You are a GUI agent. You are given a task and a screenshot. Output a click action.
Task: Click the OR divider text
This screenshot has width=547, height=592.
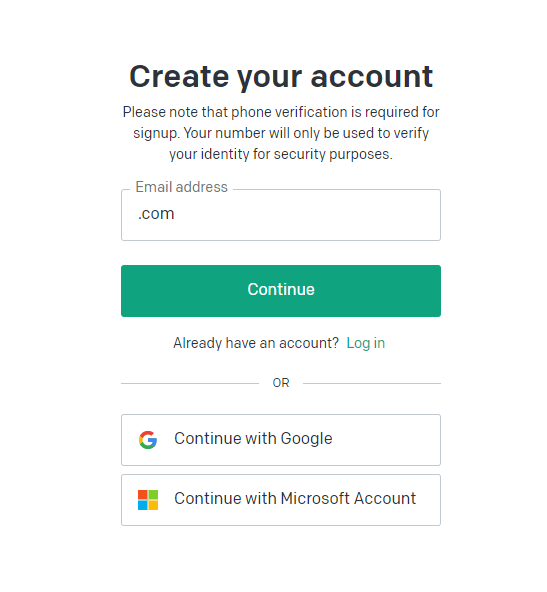point(280,383)
